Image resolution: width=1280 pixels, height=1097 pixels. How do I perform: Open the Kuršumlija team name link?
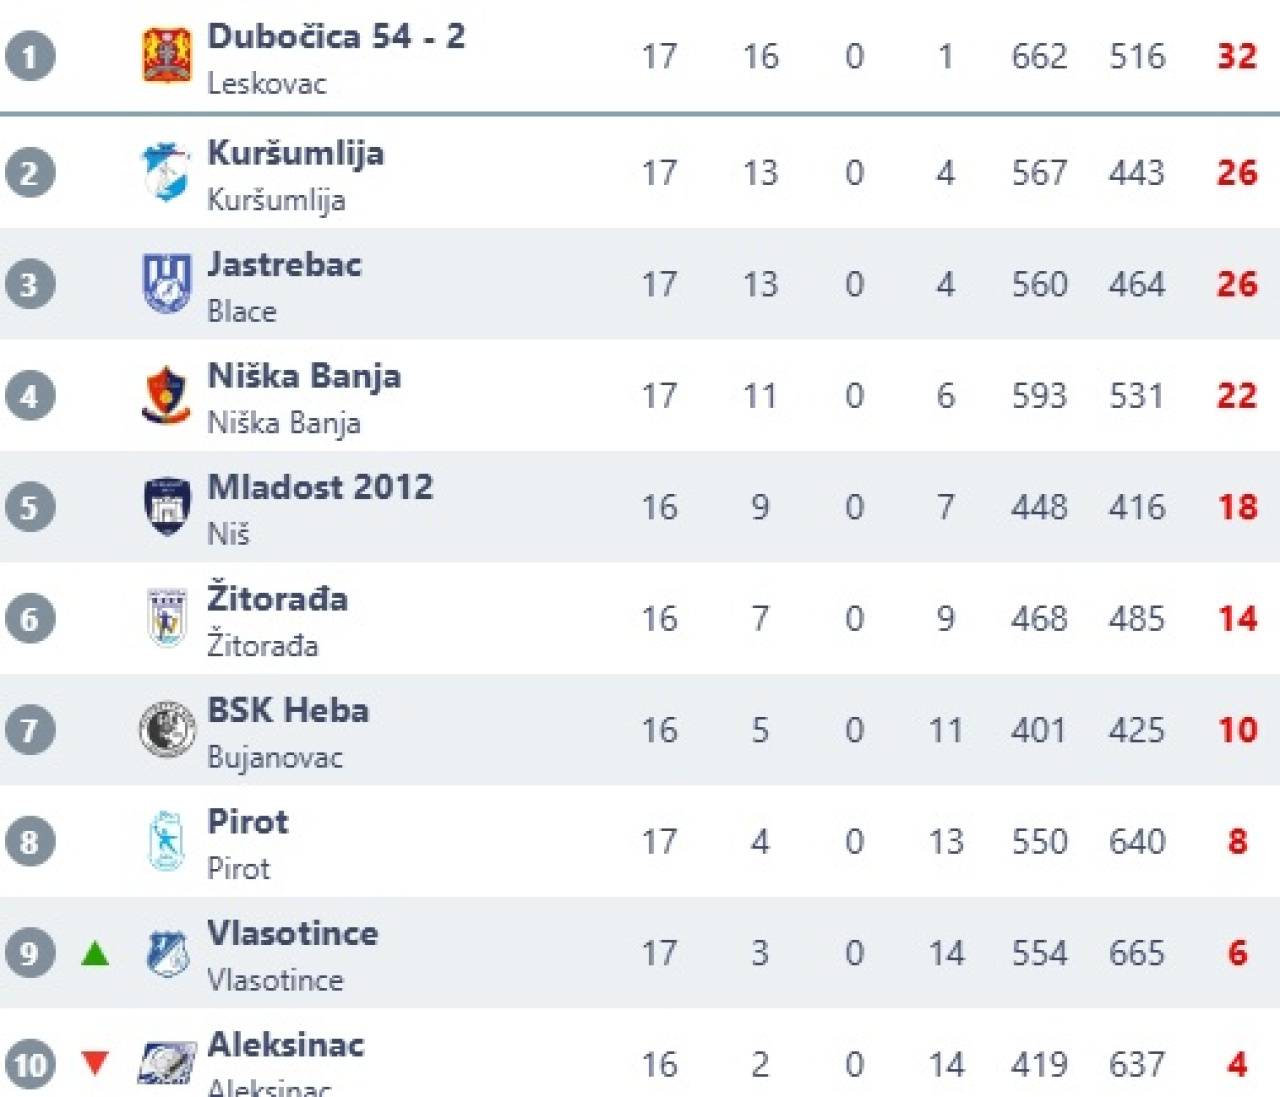(296, 153)
